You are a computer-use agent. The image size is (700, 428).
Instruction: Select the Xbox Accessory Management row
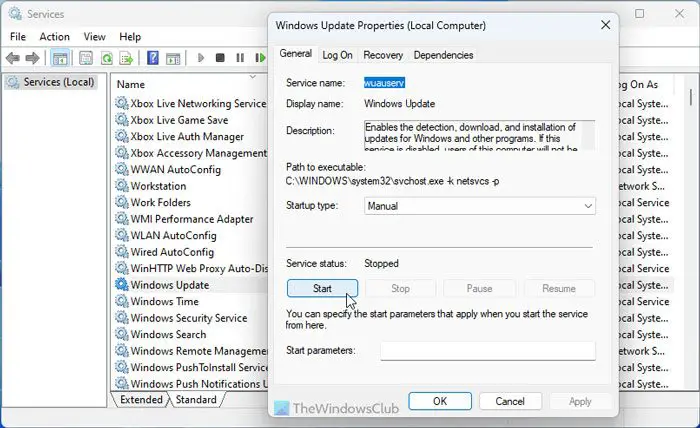191,153
